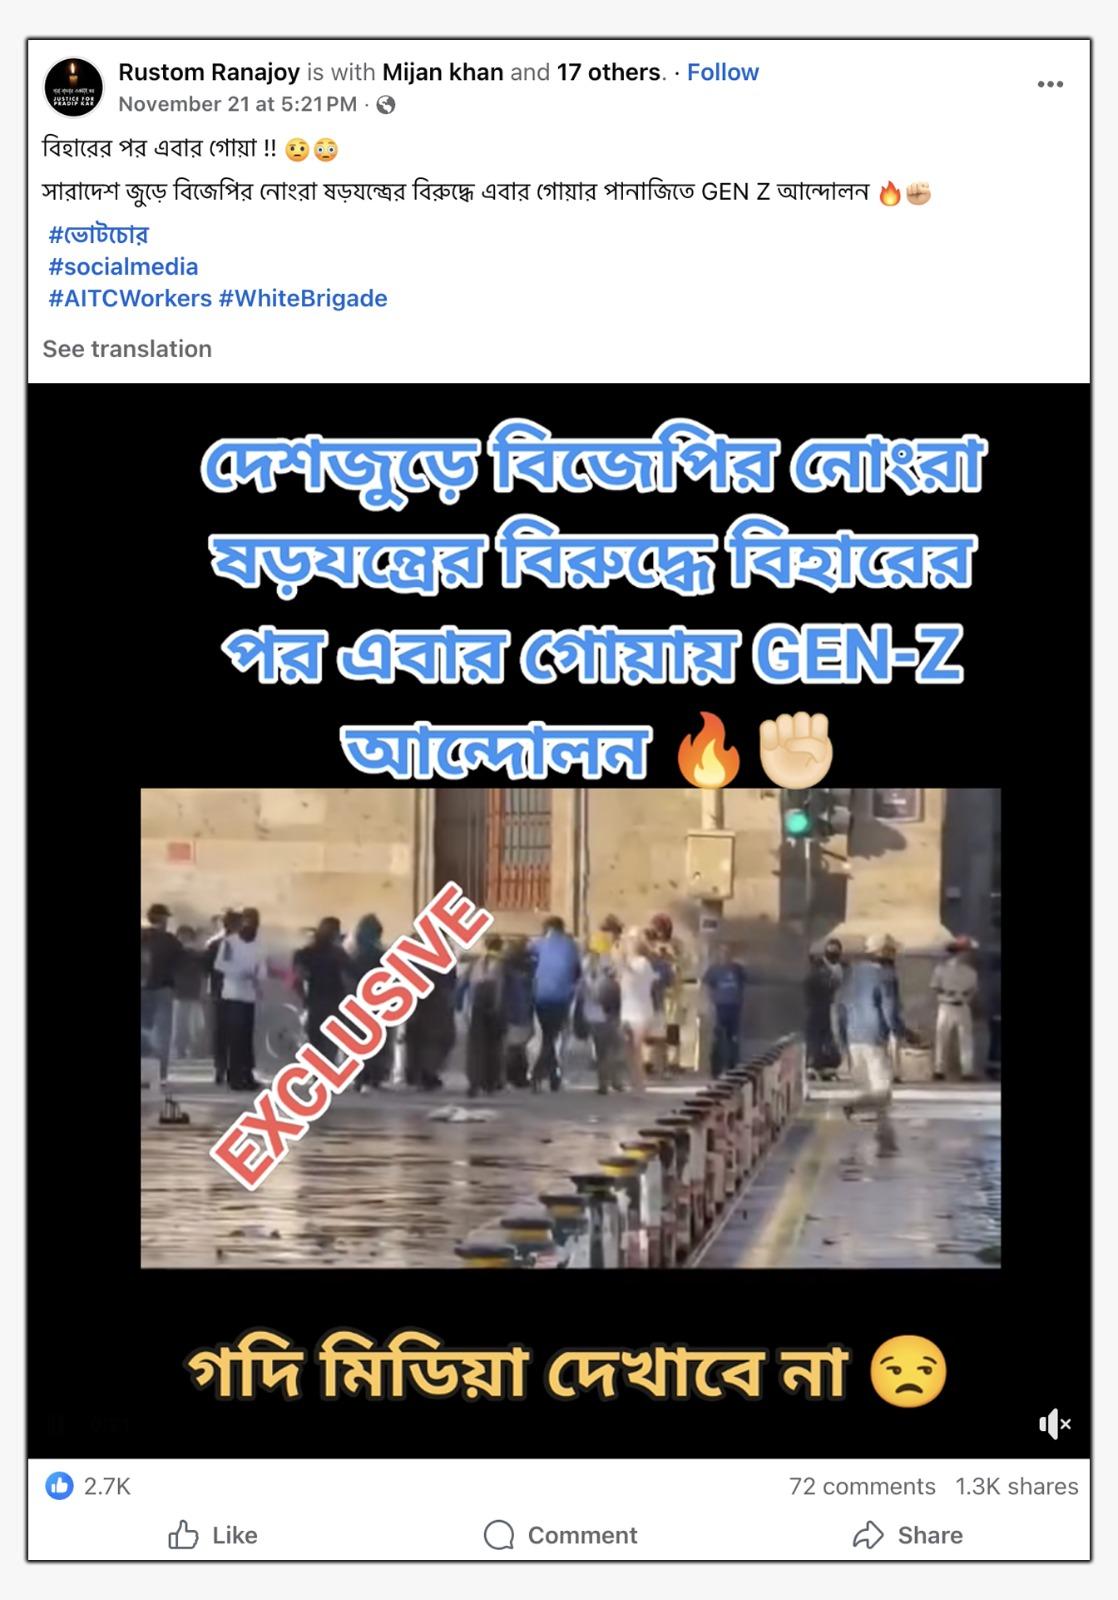Play the EXCLUSIVE protest video

[570, 1028]
